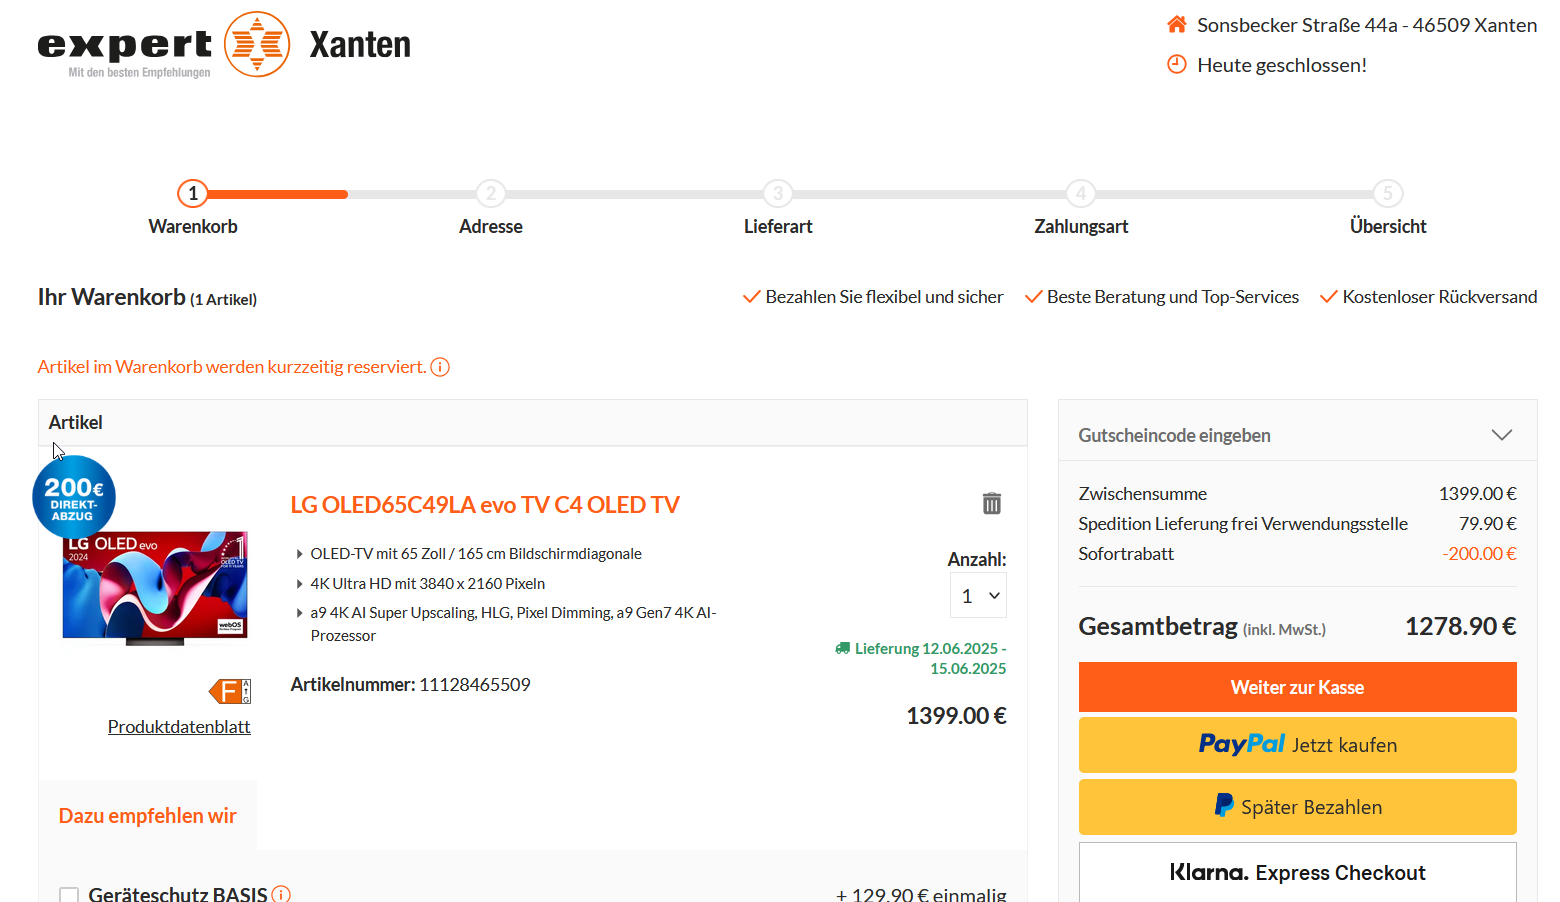The width and height of the screenshot is (1560, 902).
Task: Choose PayPal Später Bezahlen button
Action: tap(1297, 806)
